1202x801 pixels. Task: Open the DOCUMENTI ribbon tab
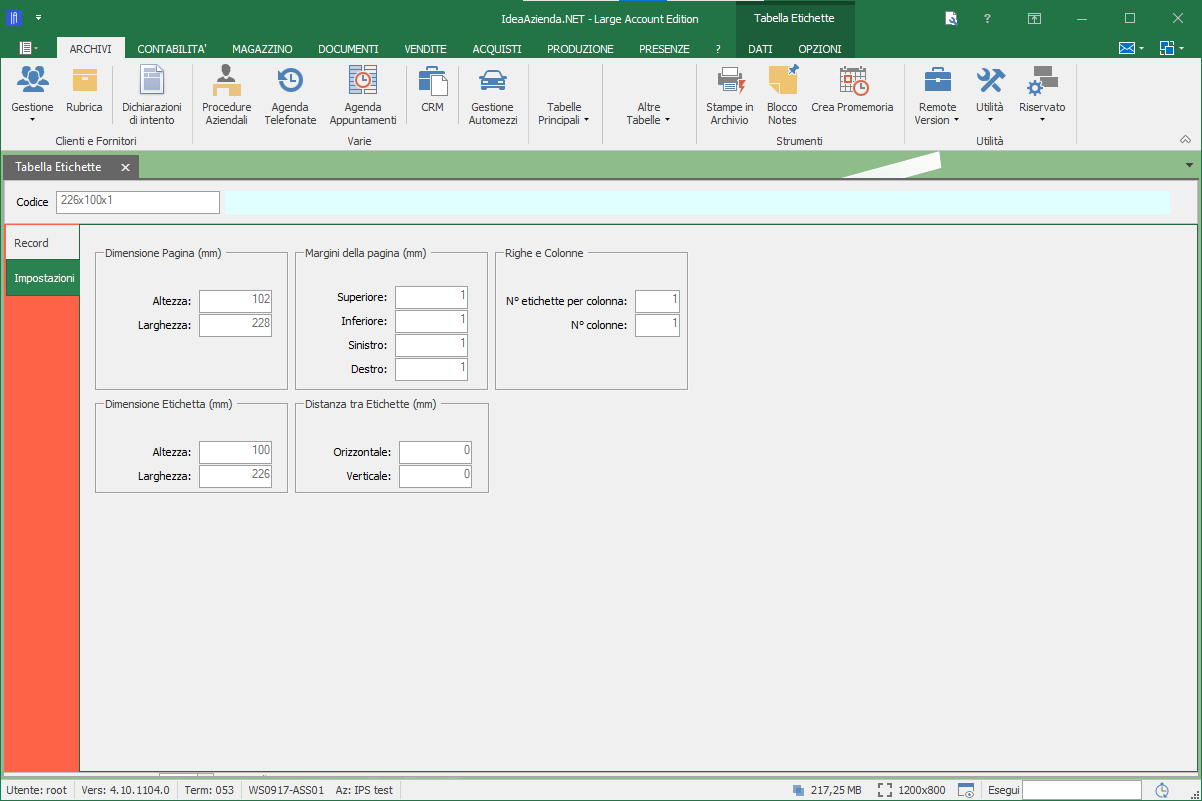[348, 48]
